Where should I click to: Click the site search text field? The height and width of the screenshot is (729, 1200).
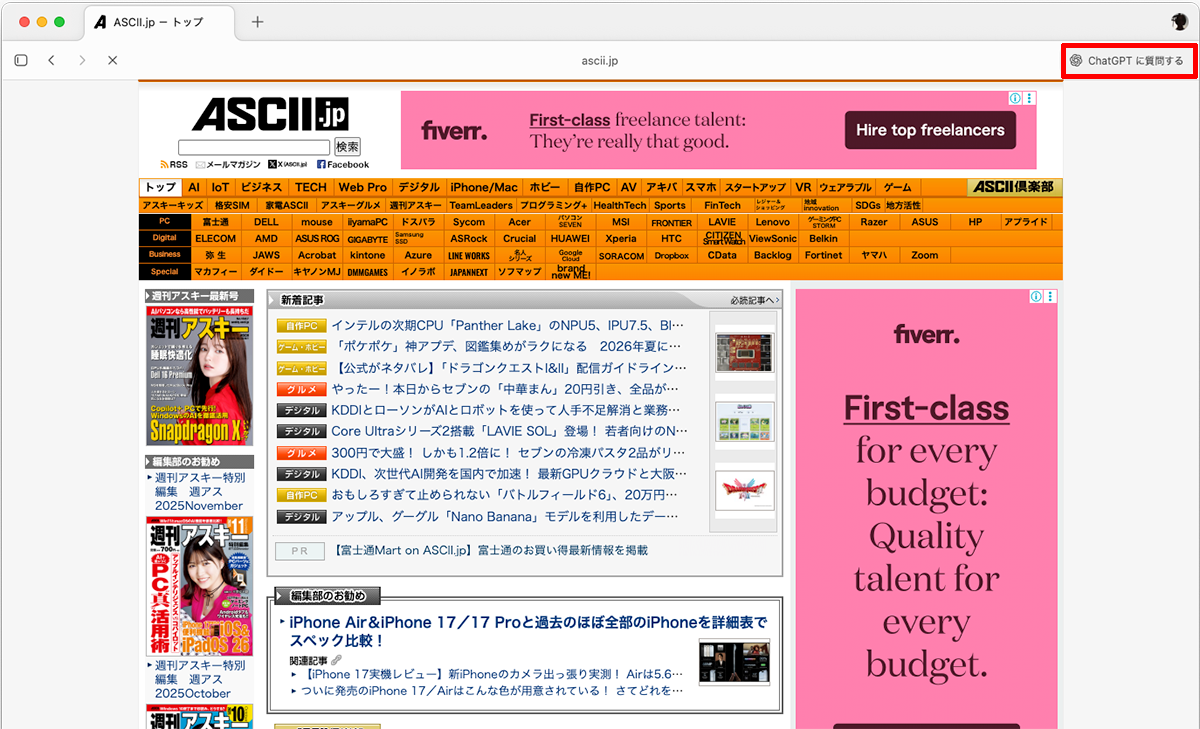pos(254,147)
